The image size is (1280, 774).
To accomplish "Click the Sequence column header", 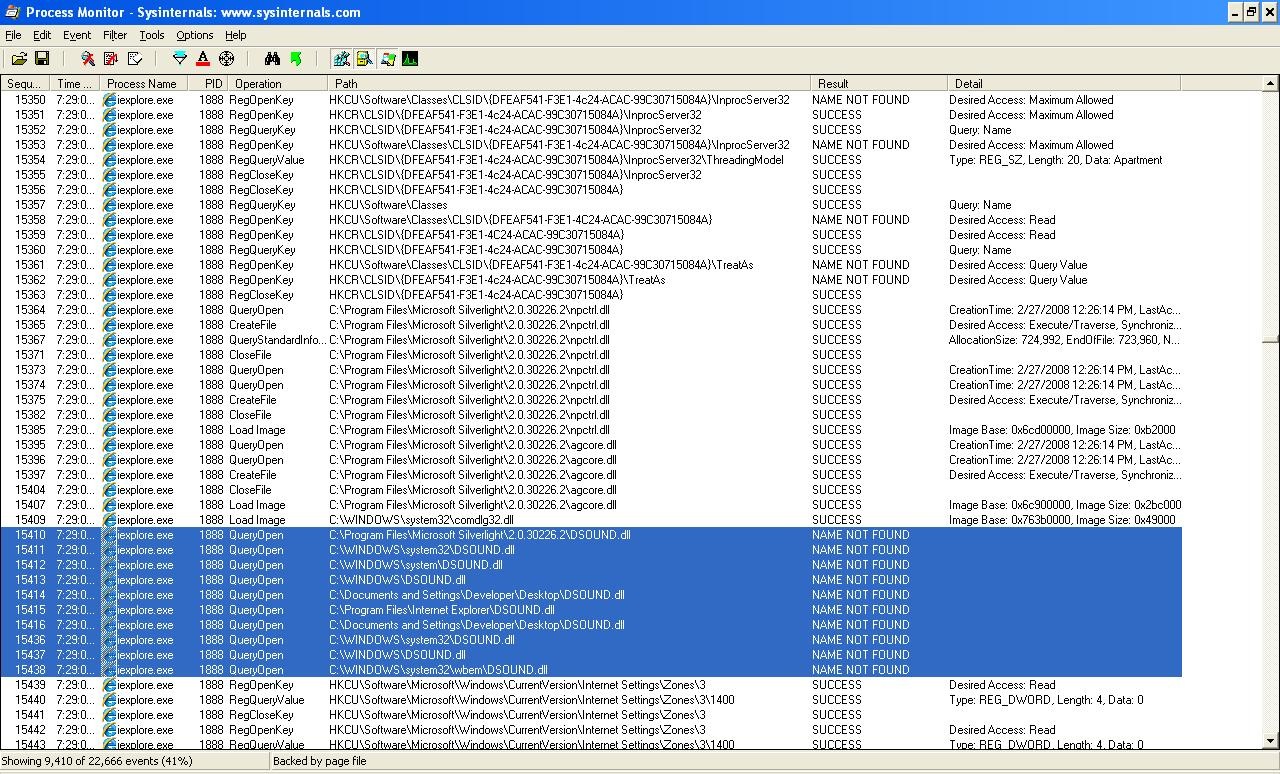I will pos(25,84).
